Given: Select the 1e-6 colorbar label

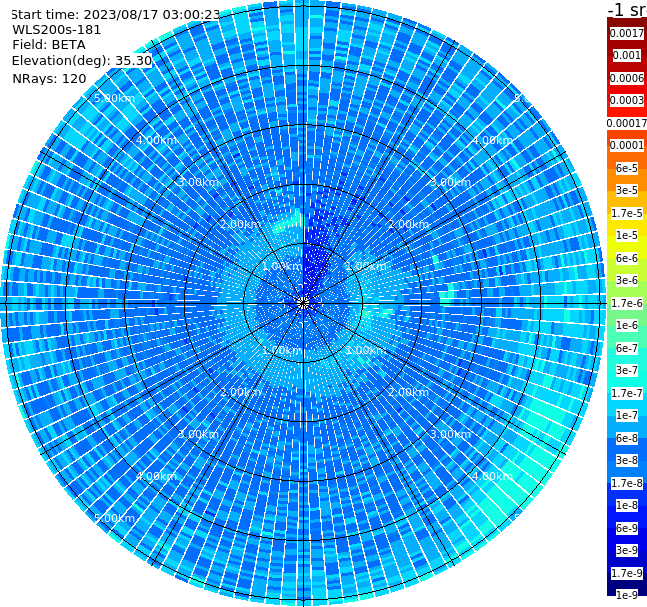Looking at the screenshot, I should pyautogui.click(x=627, y=325).
